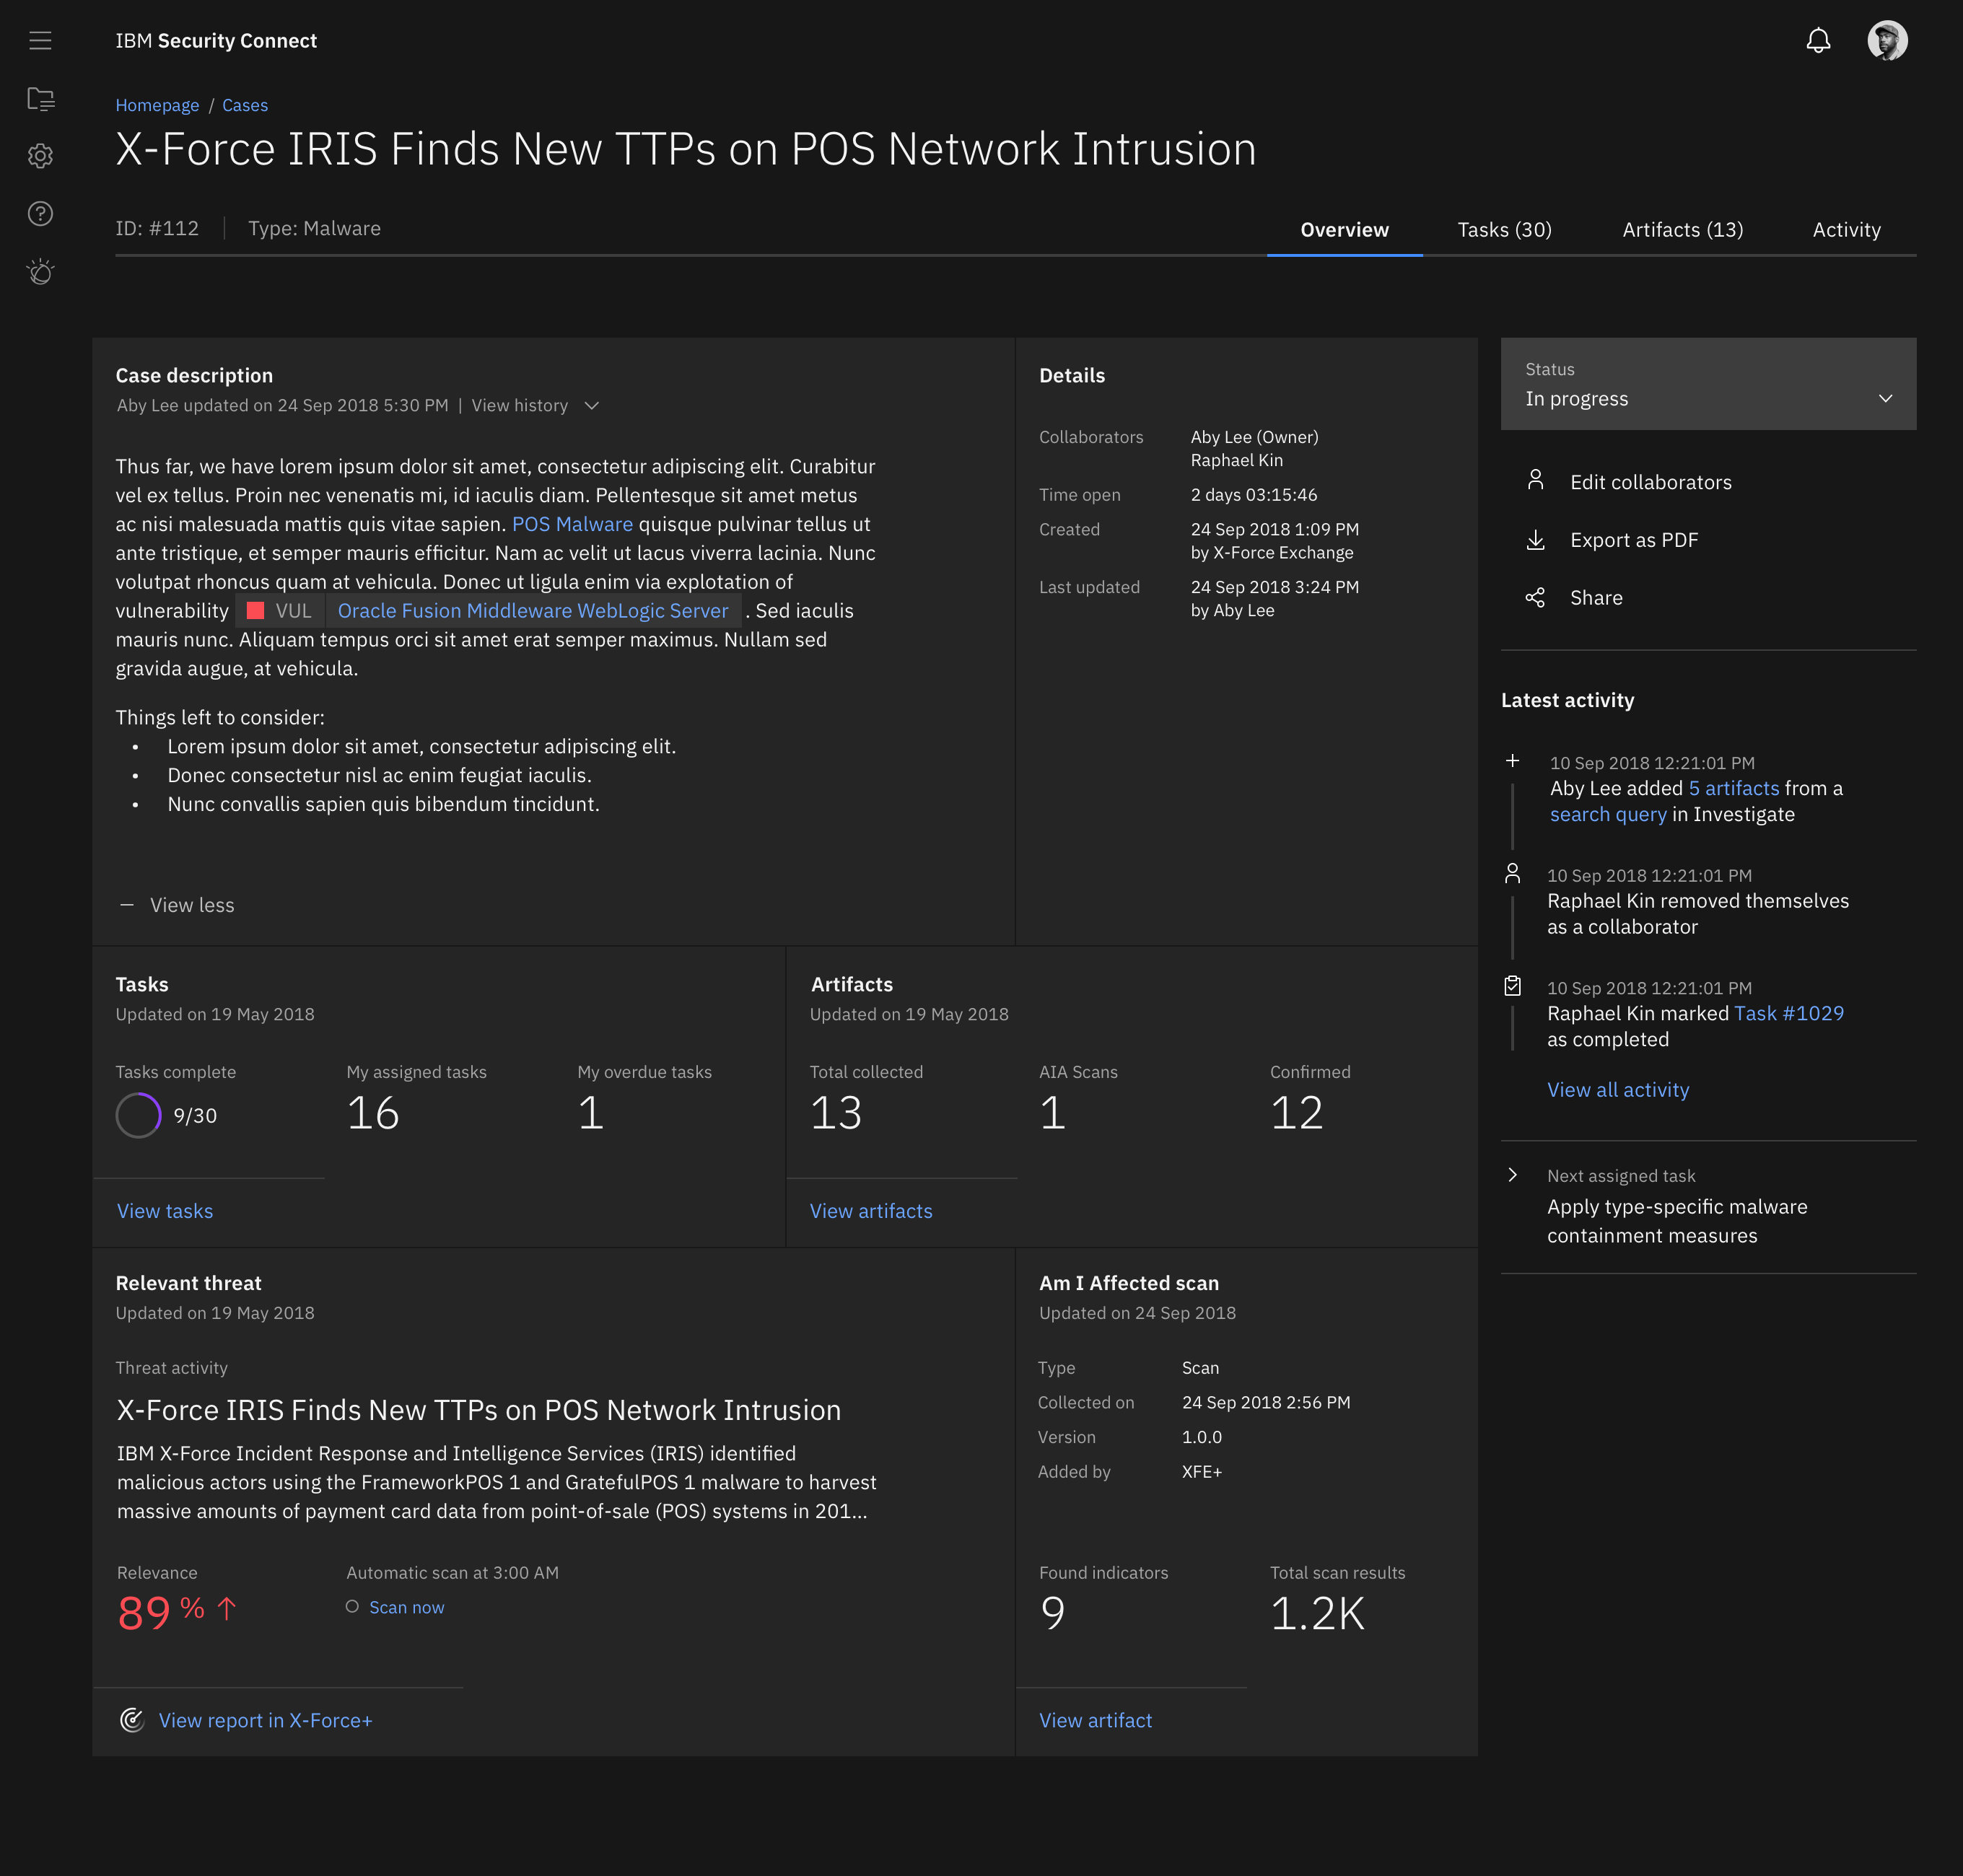The height and width of the screenshot is (1876, 1963).
Task: Switch to the Overview tab
Action: pyautogui.click(x=1344, y=230)
